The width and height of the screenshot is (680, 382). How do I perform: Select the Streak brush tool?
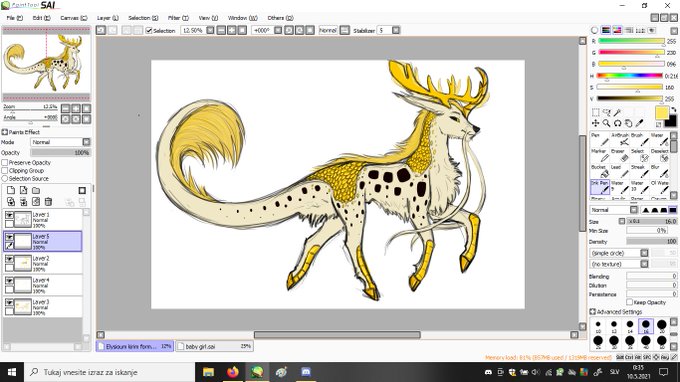[x=640, y=171]
